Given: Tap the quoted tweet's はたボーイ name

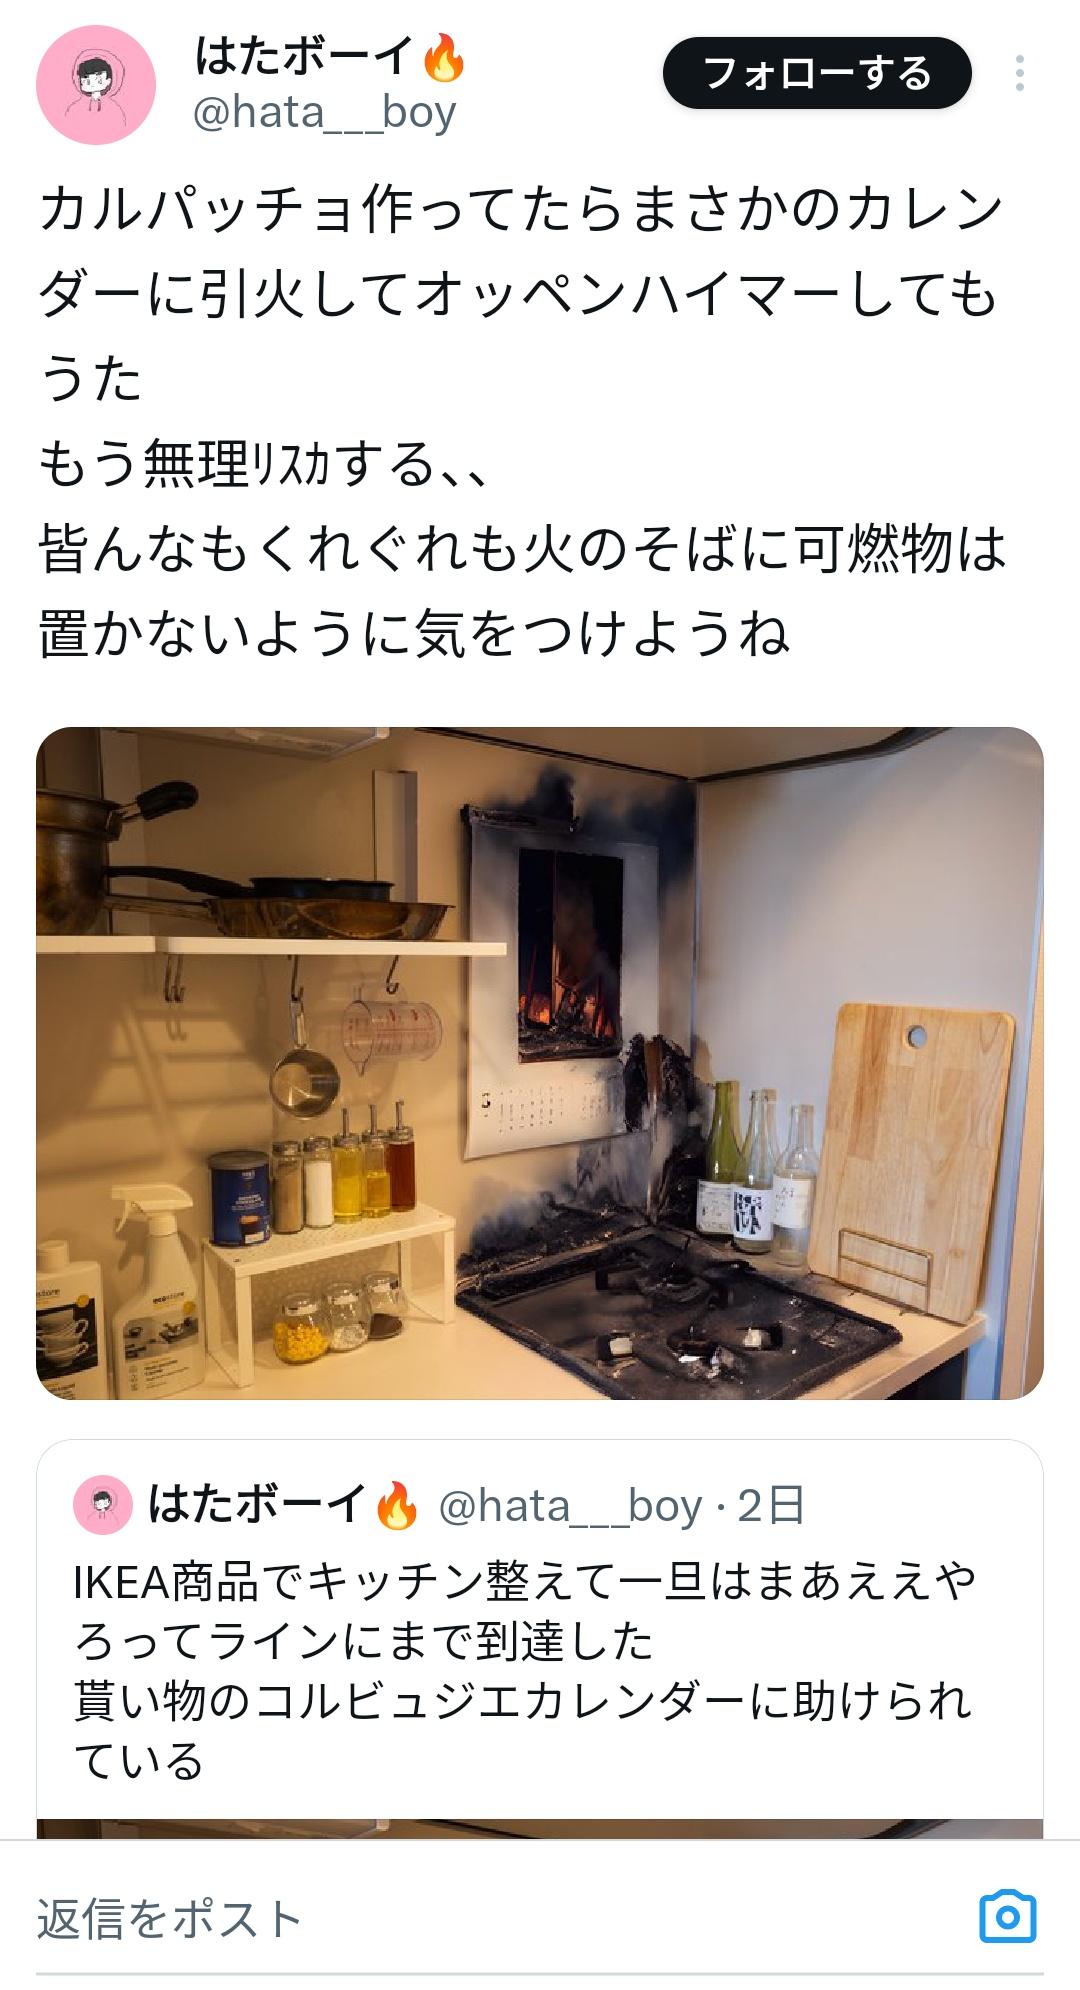Looking at the screenshot, I should pyautogui.click(x=258, y=1504).
